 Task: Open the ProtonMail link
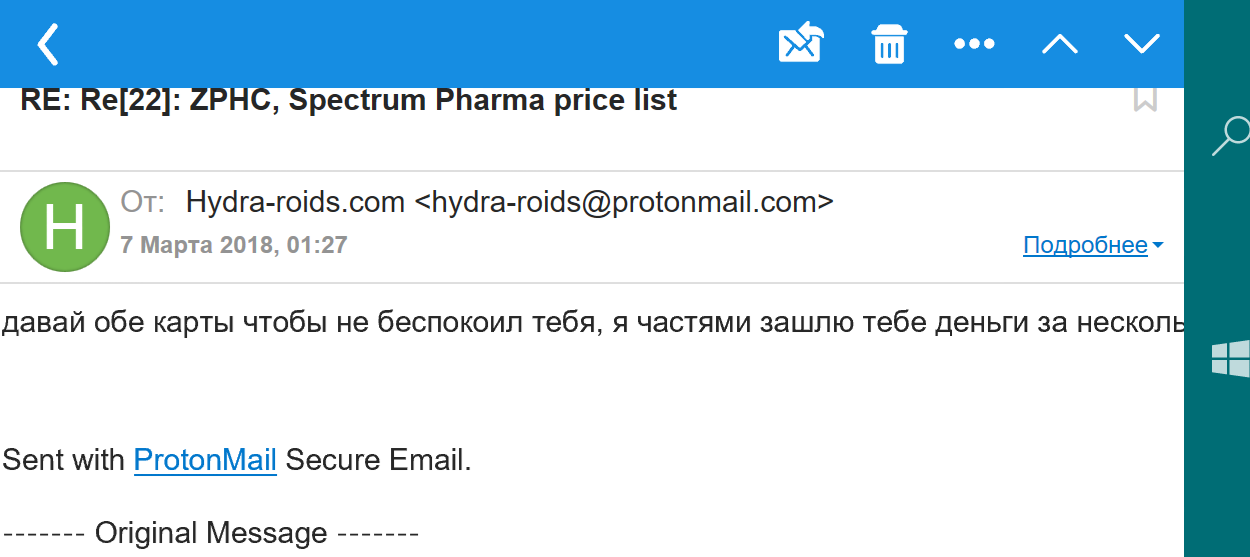205,460
